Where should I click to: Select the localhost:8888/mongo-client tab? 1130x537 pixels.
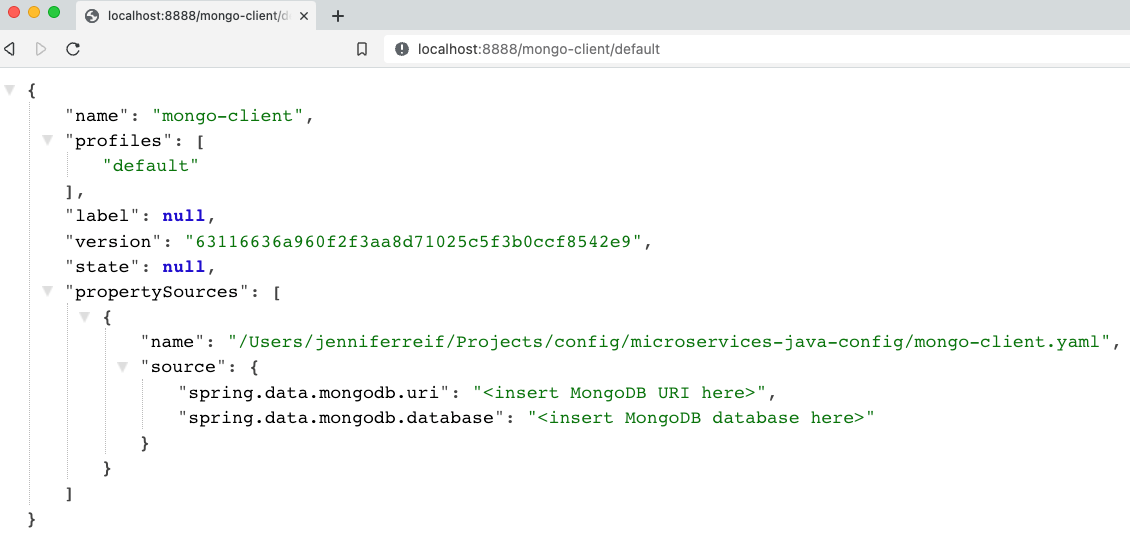[x=197, y=16]
